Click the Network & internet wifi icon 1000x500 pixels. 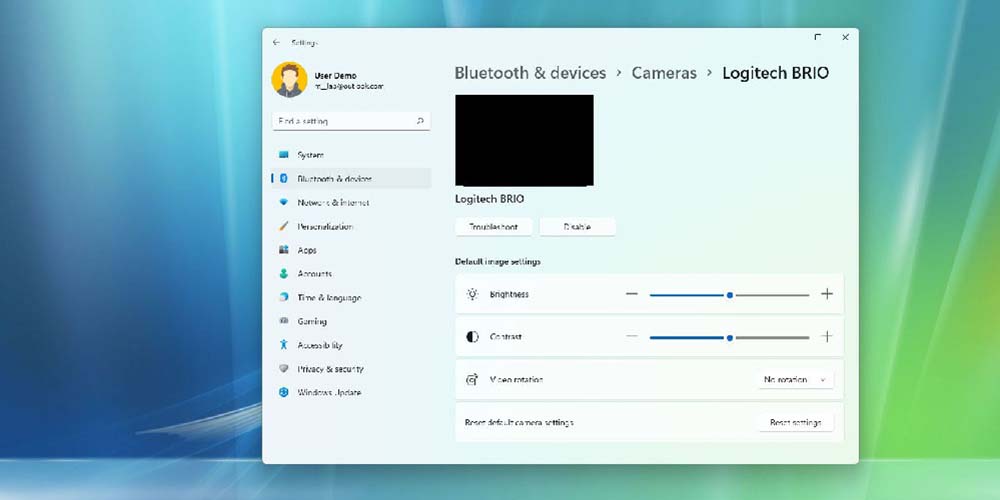[284, 202]
